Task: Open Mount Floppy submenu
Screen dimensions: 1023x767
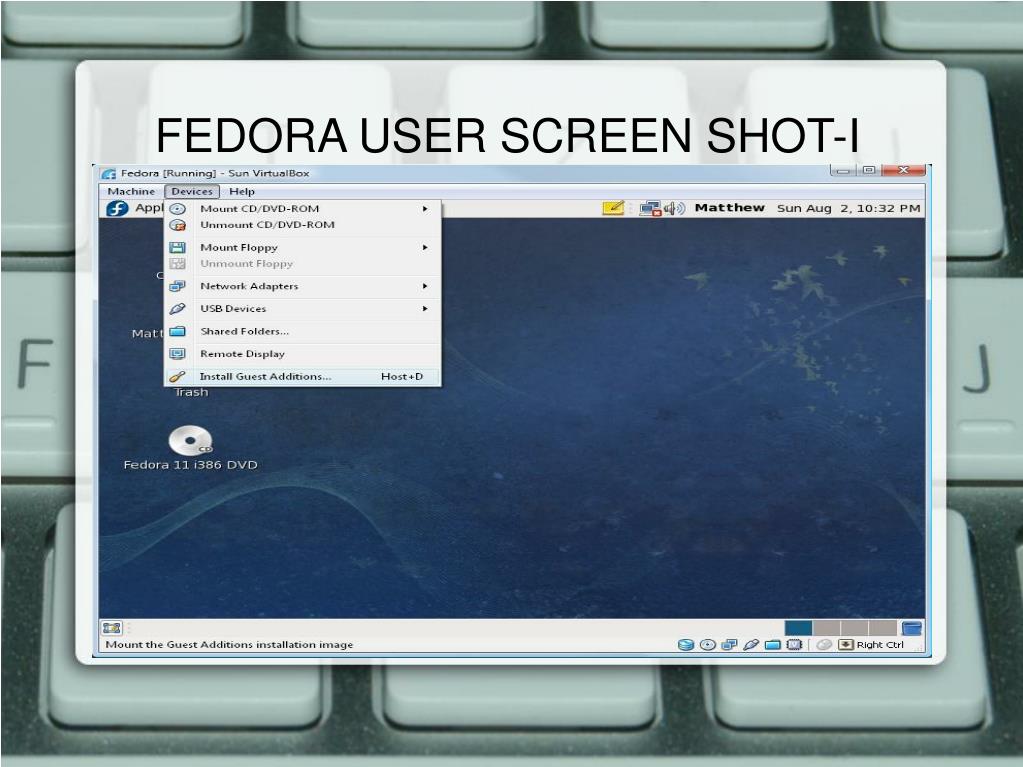Action: pyautogui.click(x=303, y=247)
